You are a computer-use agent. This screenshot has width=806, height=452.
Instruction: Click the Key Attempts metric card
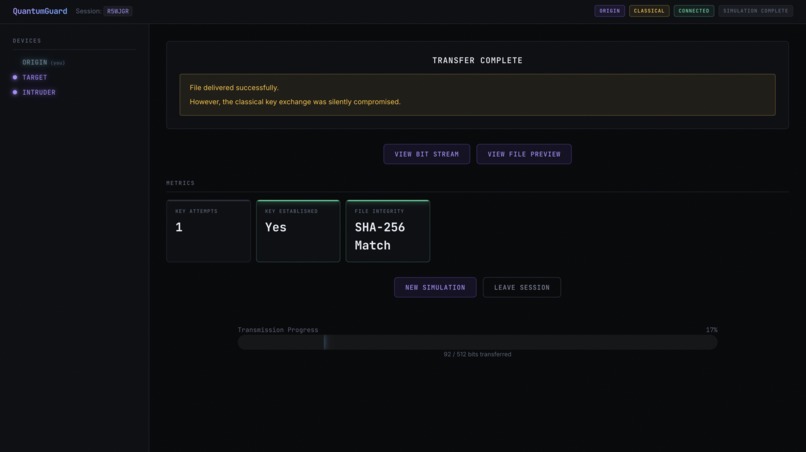click(x=208, y=231)
